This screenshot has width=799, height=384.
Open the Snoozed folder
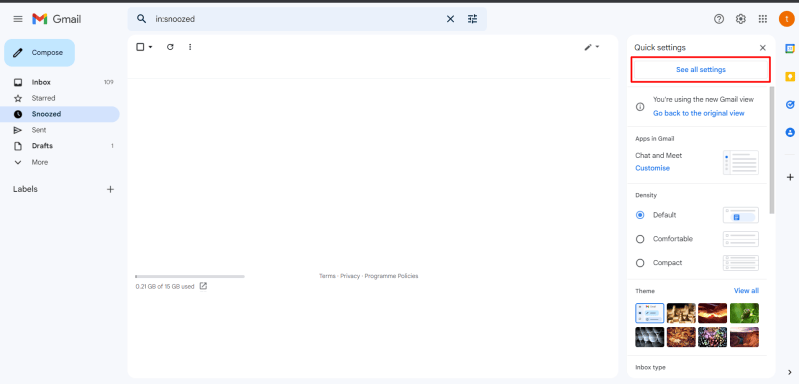[60, 114]
